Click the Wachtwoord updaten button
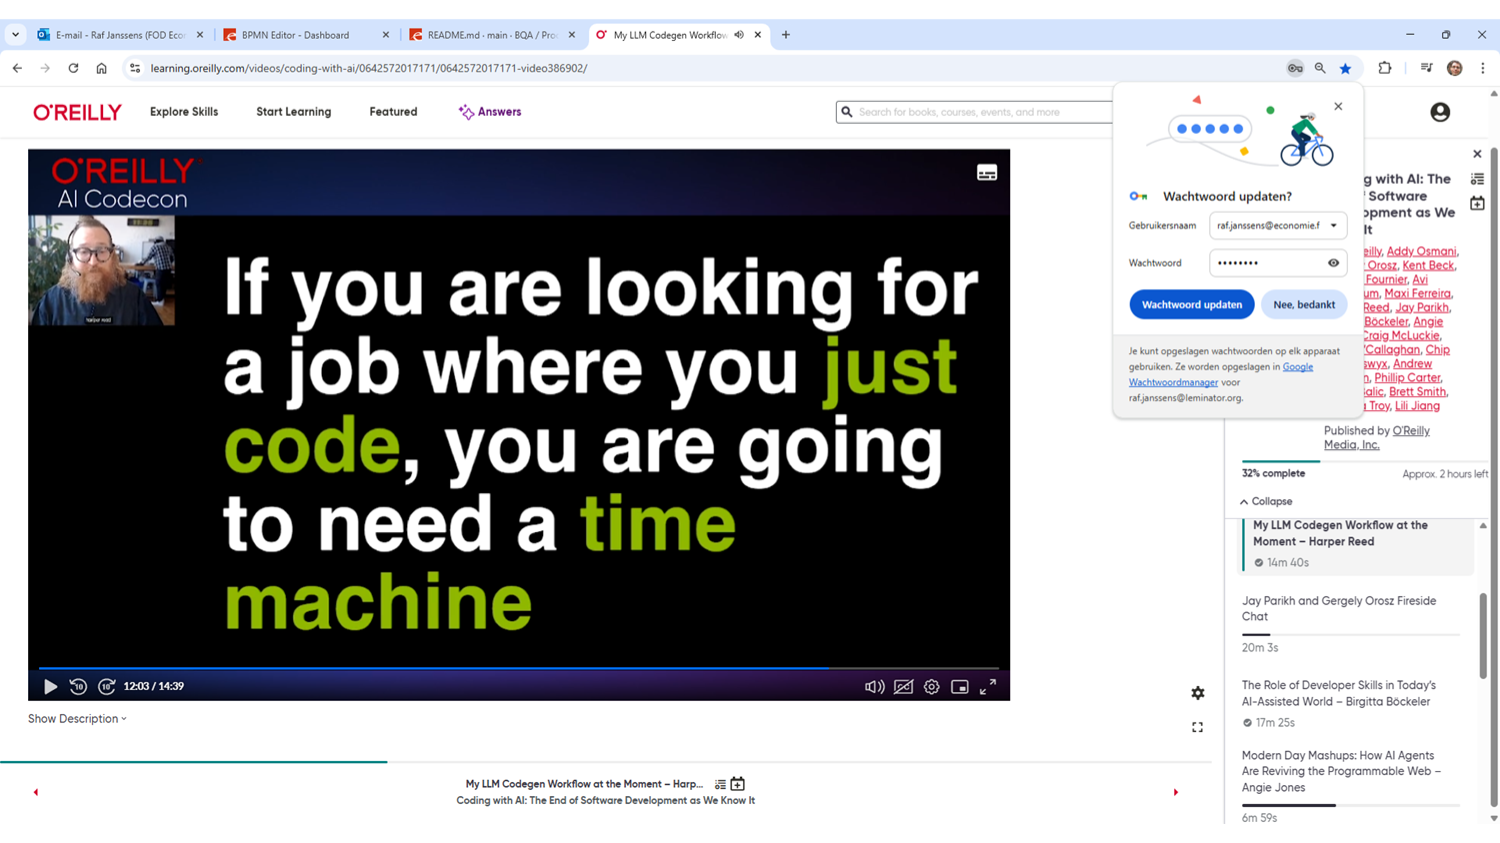 tap(1191, 304)
